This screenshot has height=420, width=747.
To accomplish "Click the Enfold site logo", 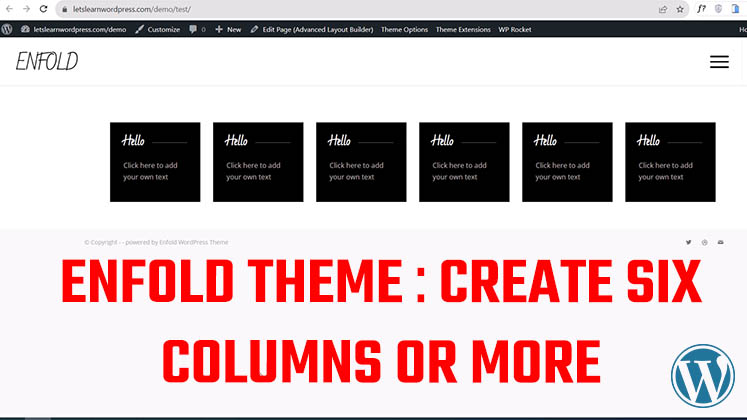I will click(47, 61).
